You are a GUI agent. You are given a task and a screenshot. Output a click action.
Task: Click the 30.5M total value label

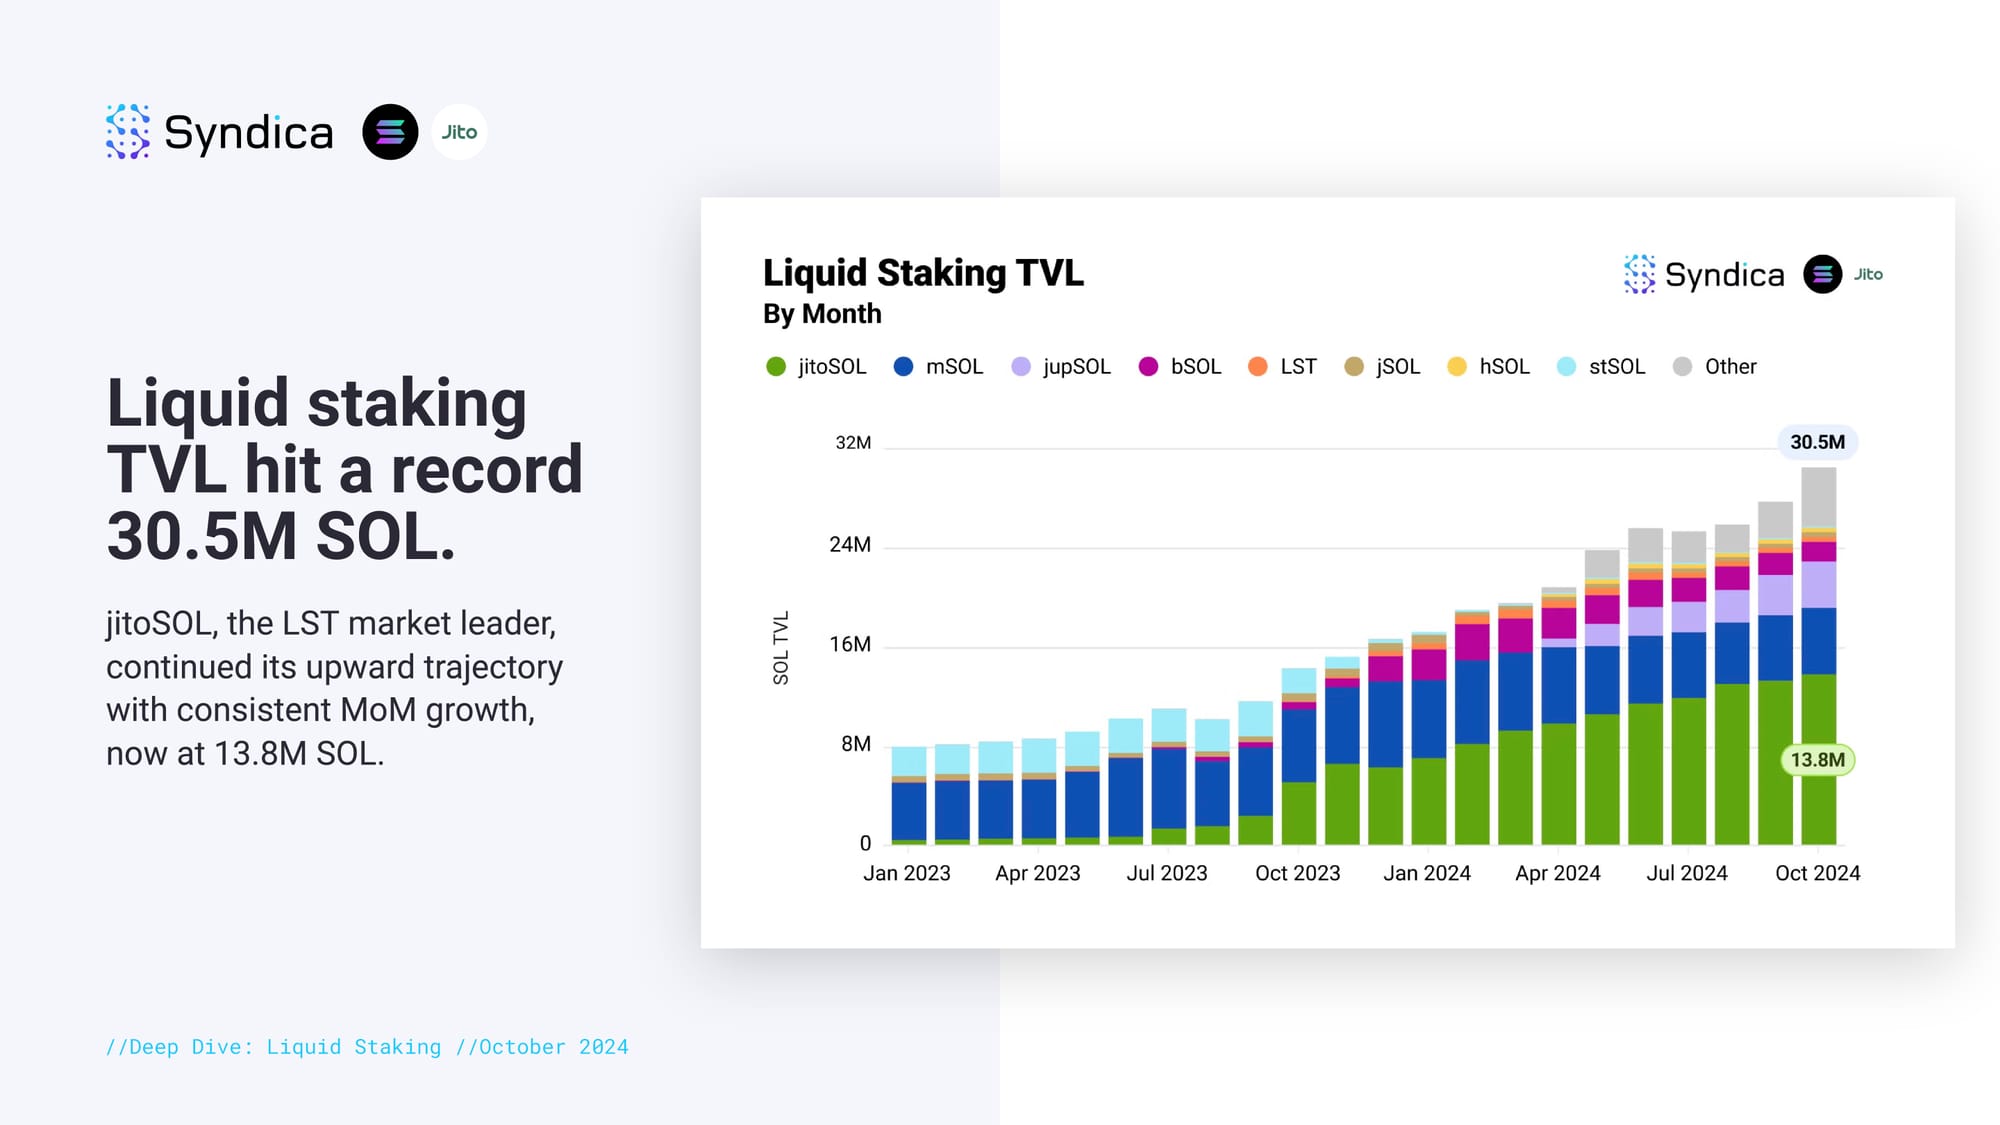click(x=1817, y=442)
